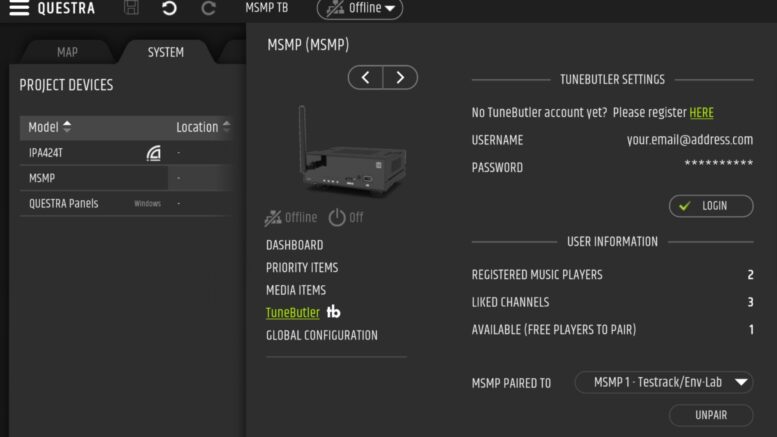Image resolution: width=777 pixels, height=437 pixels.
Task: Go to next device with right arrow
Action: [x=400, y=78]
